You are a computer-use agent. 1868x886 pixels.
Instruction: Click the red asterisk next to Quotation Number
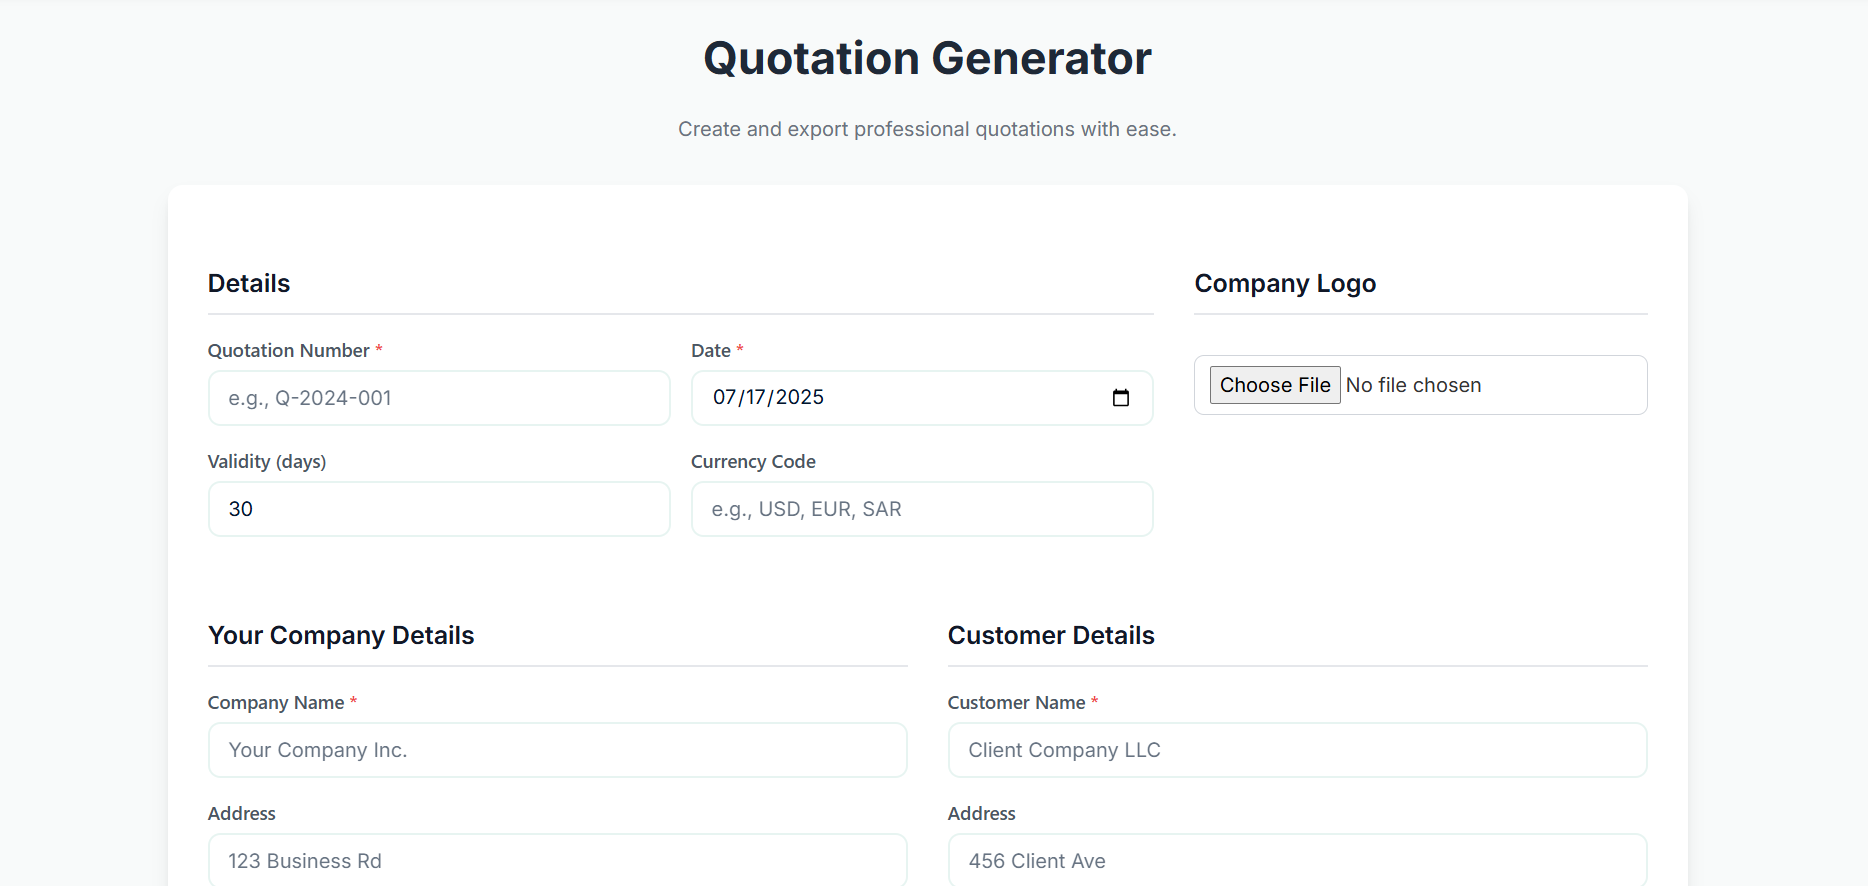(x=379, y=350)
